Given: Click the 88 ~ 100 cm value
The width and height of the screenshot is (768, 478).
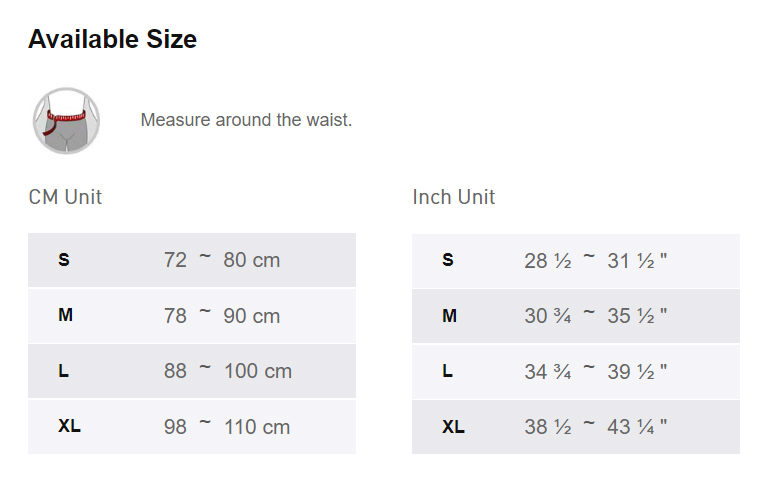Looking at the screenshot, I should click(x=228, y=371).
